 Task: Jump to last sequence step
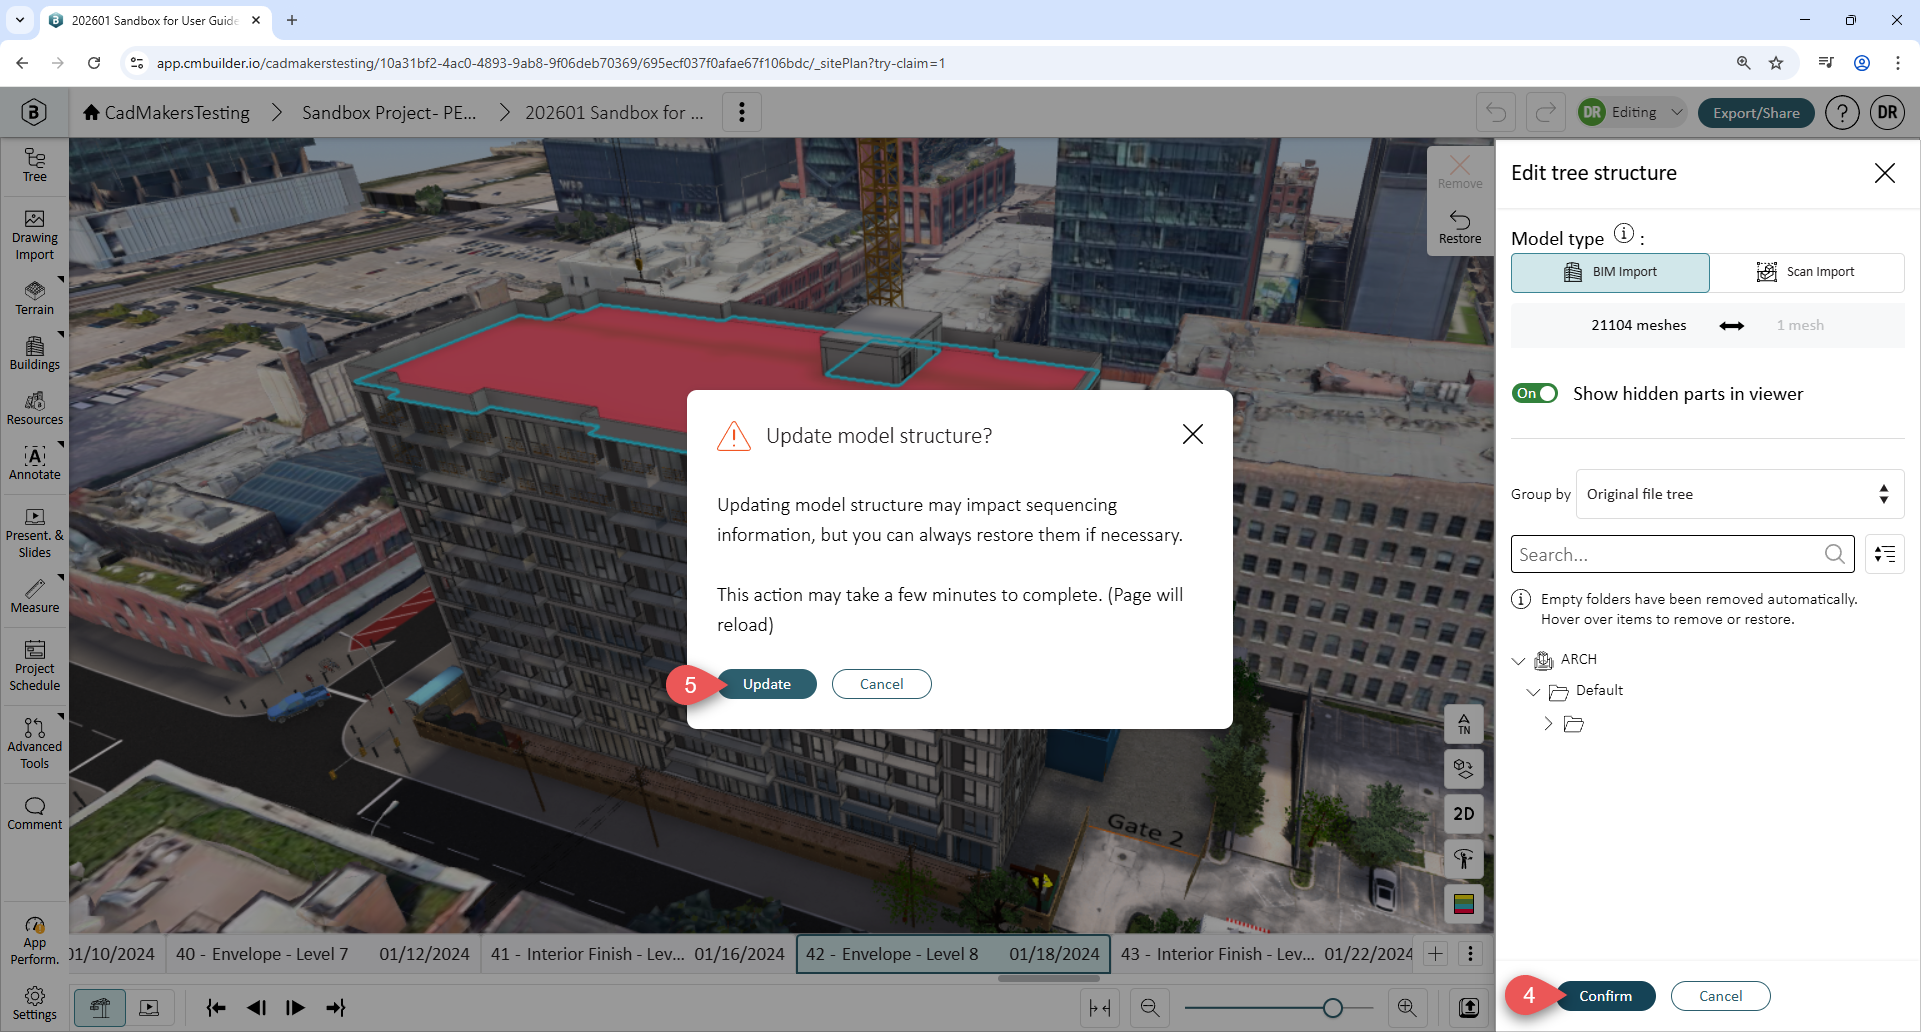coord(336,1008)
